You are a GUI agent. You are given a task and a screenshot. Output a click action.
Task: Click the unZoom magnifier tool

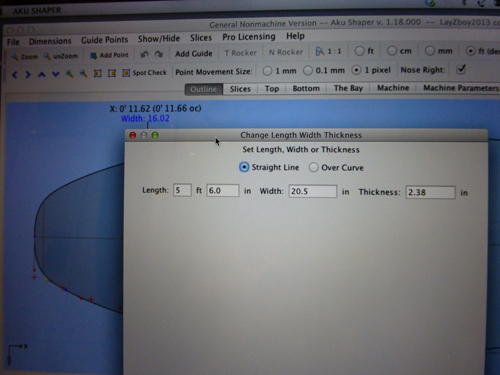click(x=60, y=56)
